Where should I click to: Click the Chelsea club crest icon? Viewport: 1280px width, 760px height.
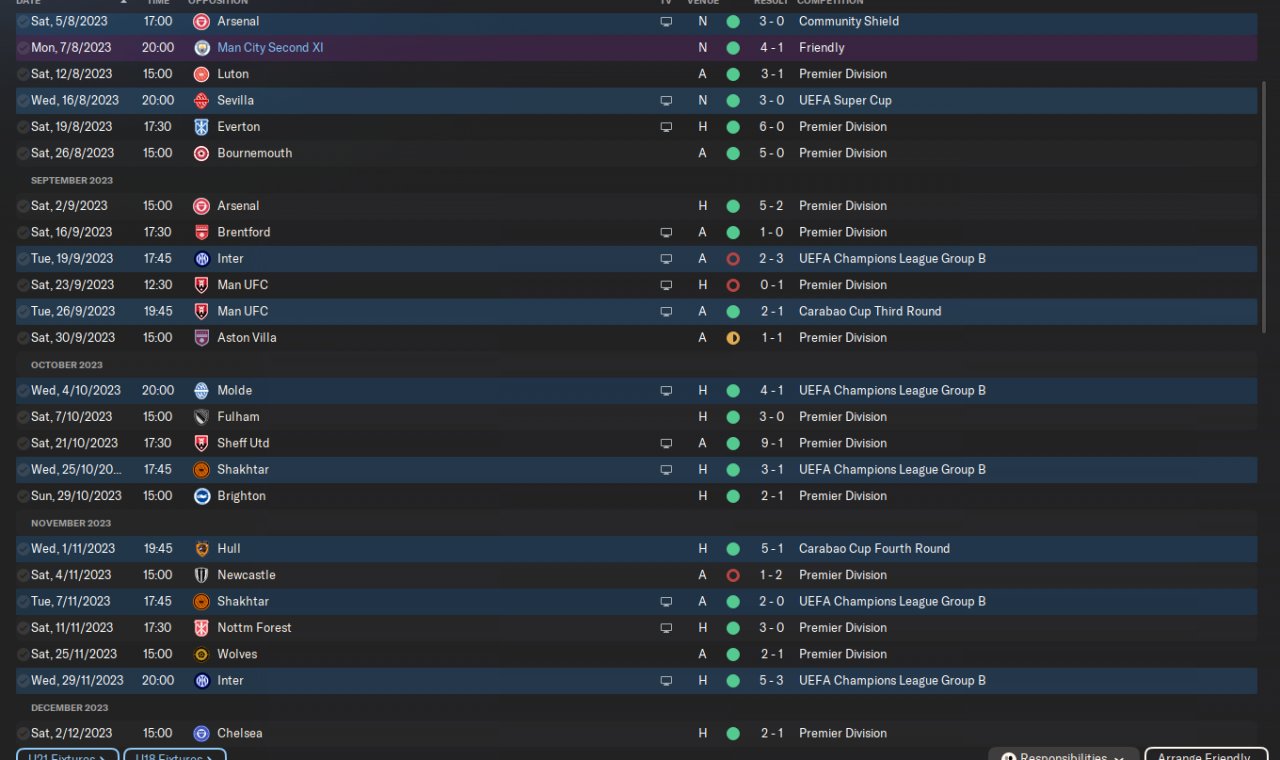[x=201, y=733]
